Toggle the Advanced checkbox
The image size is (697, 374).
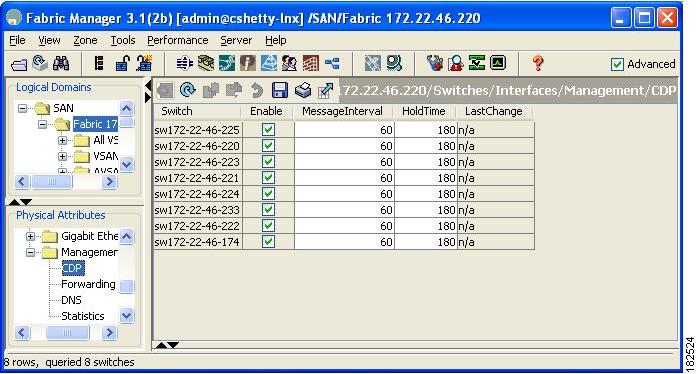coord(617,64)
